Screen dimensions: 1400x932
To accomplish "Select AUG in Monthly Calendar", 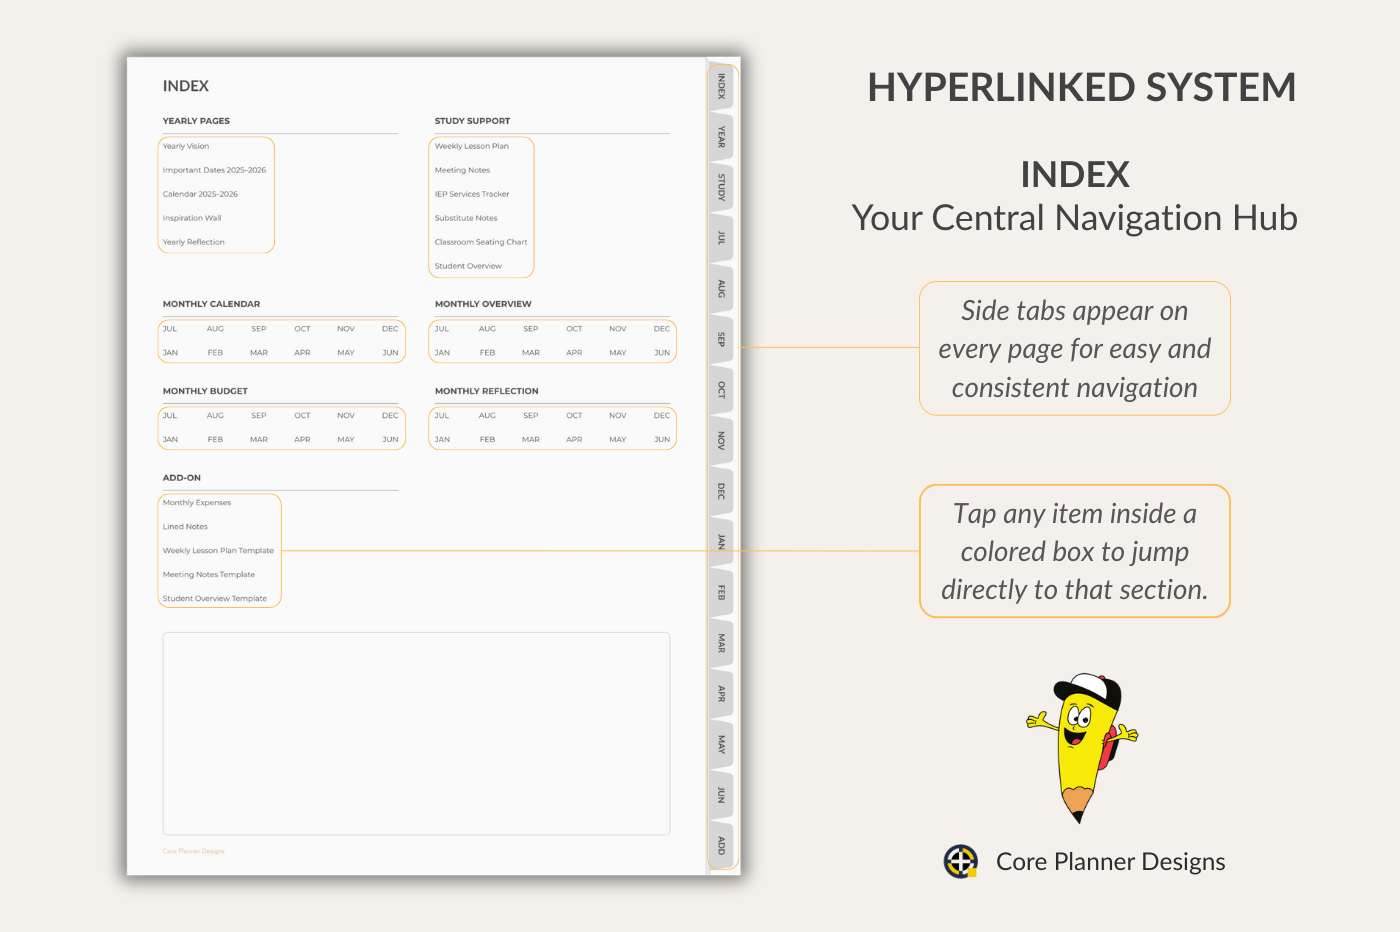I will (x=215, y=329).
